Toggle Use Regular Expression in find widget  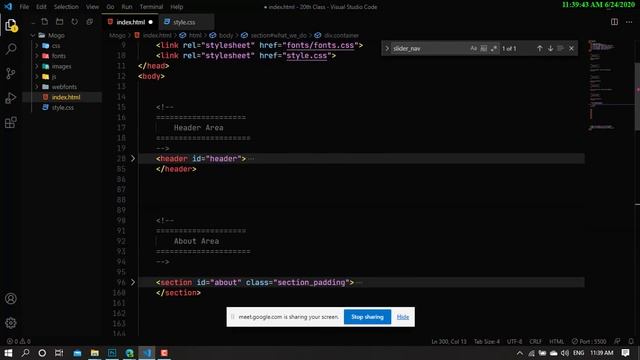(x=494, y=49)
